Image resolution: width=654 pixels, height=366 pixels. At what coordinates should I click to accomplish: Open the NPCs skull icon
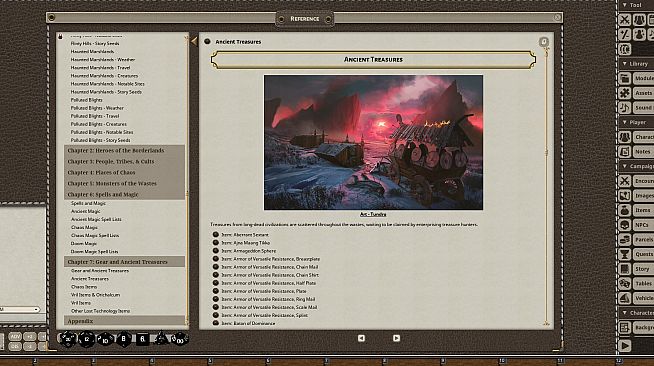[x=625, y=225]
